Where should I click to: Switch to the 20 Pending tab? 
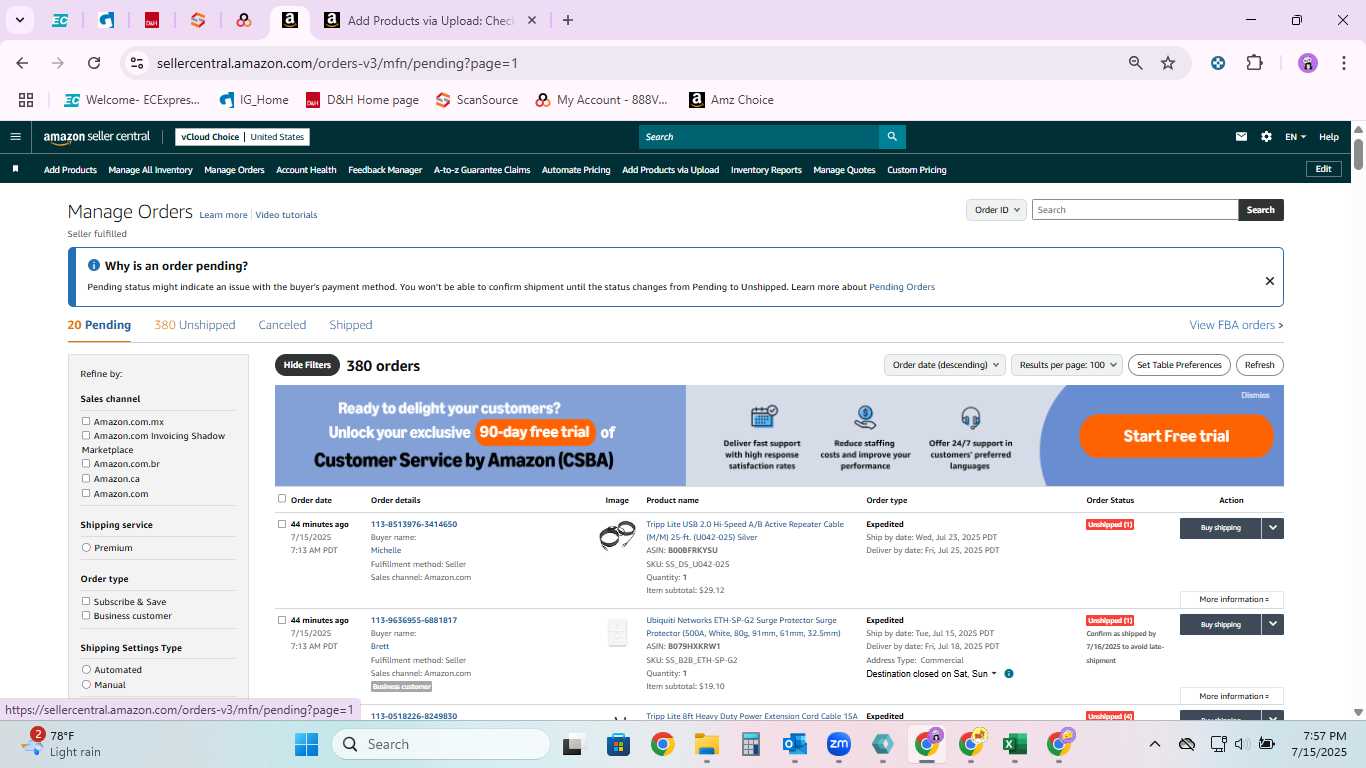click(99, 325)
